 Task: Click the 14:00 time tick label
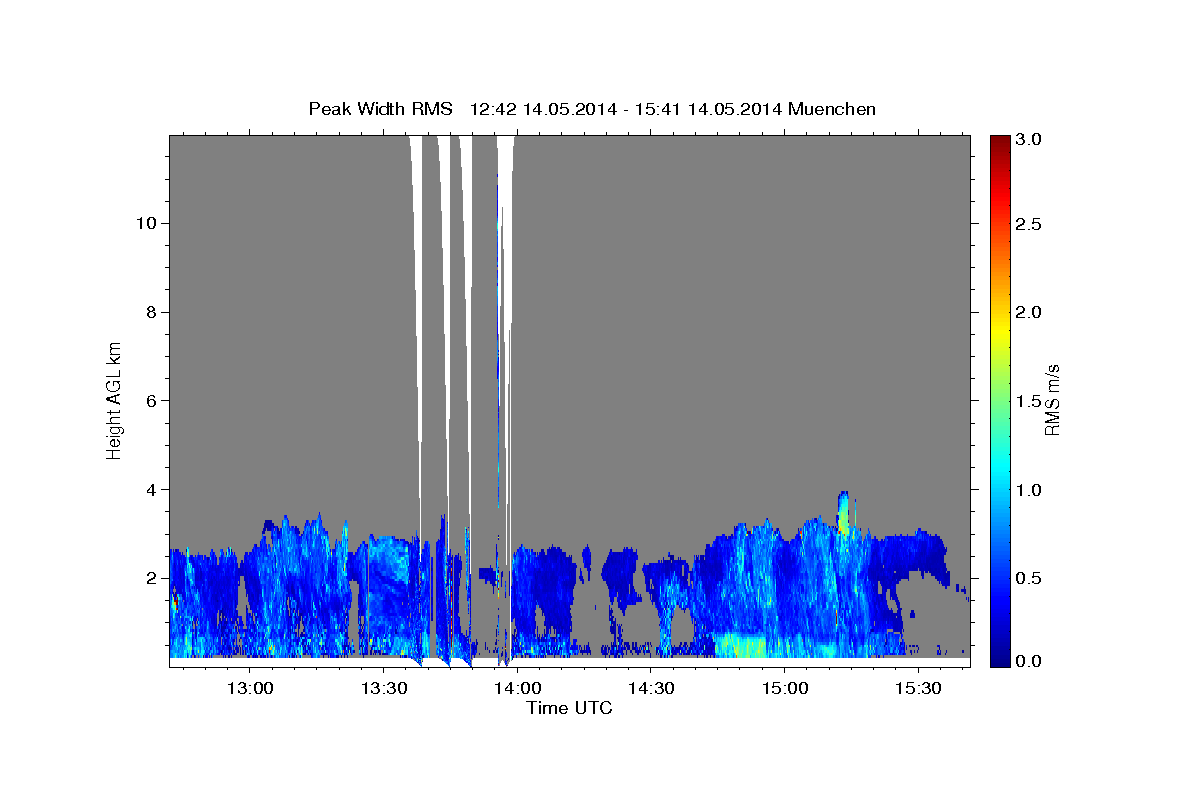[x=517, y=688]
